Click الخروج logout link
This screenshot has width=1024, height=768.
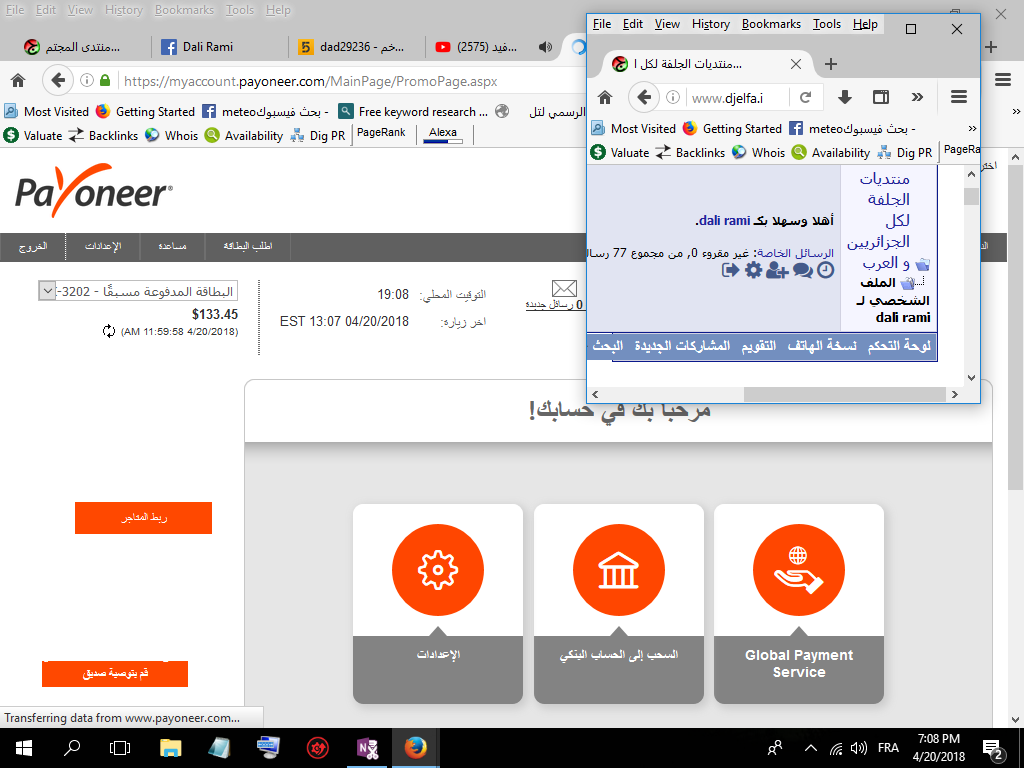point(33,246)
